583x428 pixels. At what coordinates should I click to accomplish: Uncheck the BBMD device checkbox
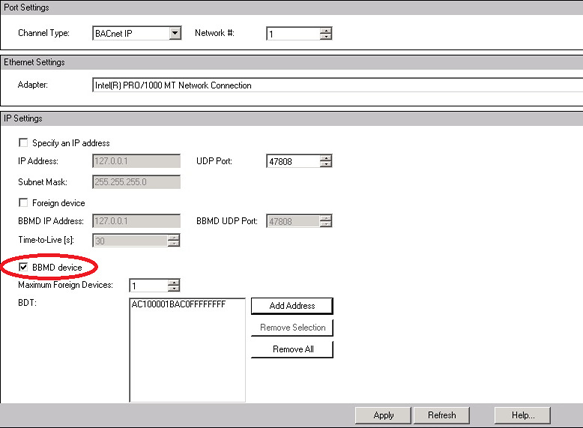23,267
